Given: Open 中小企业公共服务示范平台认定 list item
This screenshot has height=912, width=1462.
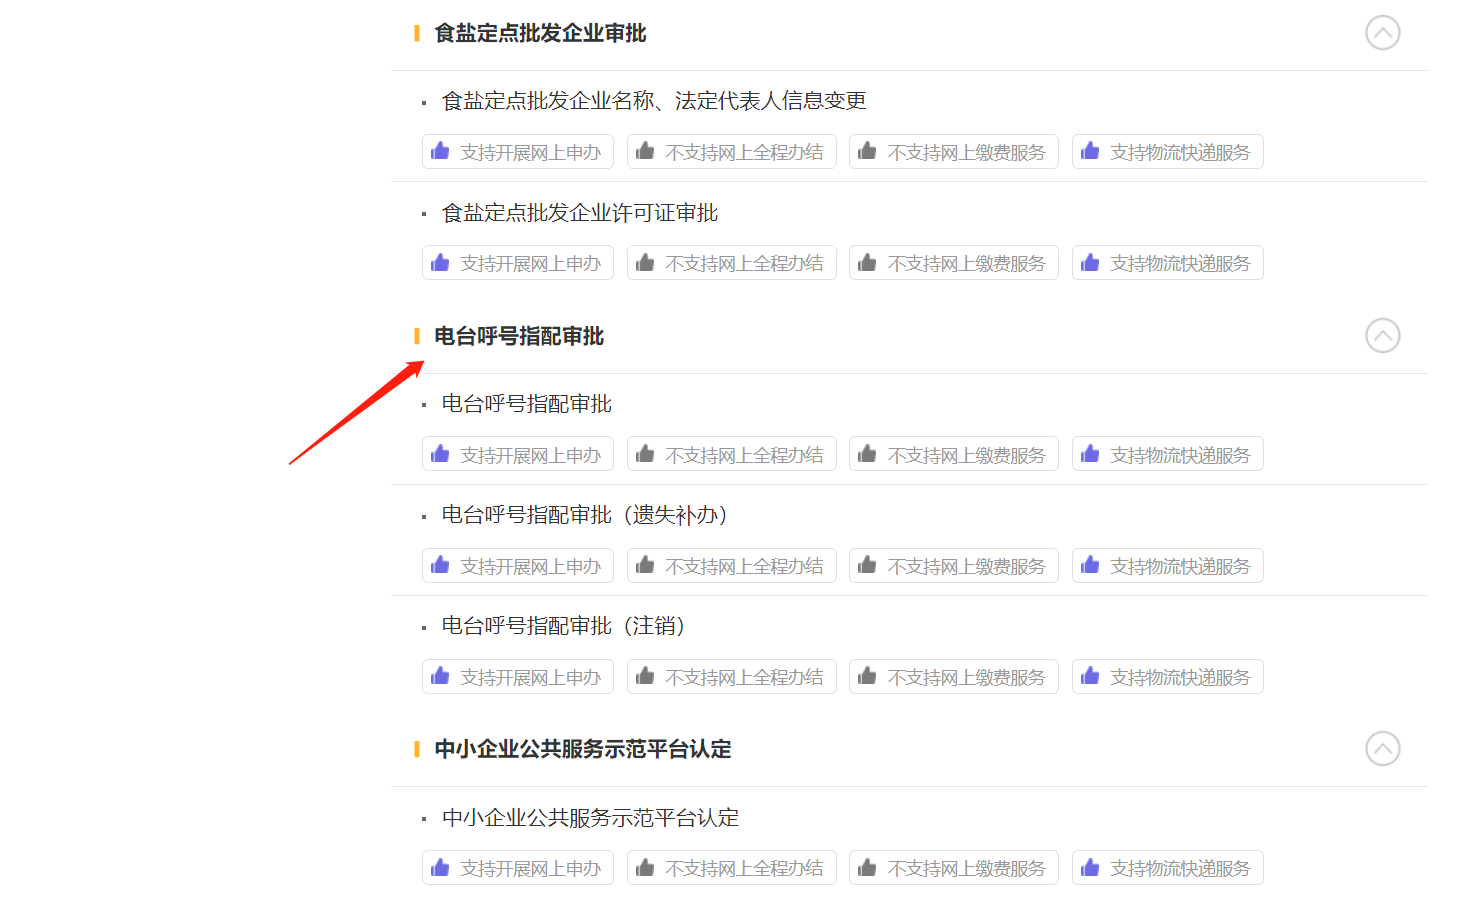Looking at the screenshot, I should [x=591, y=818].
